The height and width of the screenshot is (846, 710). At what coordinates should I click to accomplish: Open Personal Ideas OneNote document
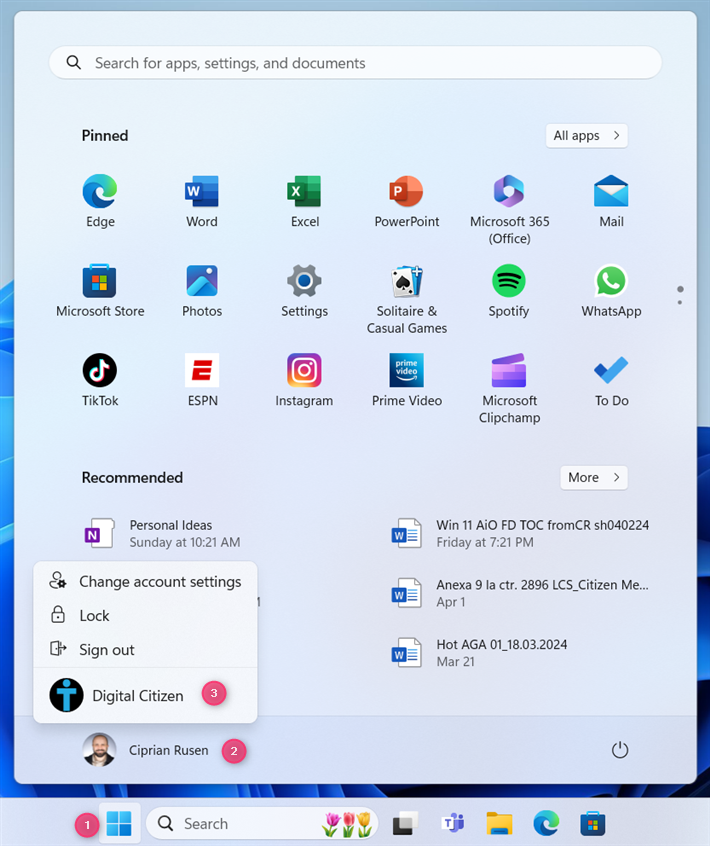[x=162, y=533]
